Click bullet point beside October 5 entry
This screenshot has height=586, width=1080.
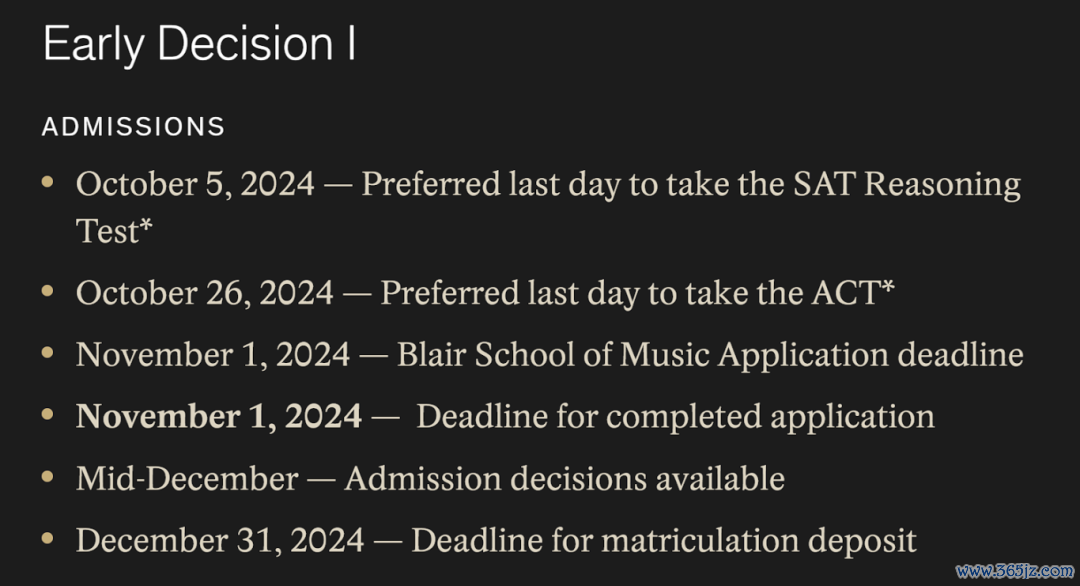click(x=48, y=182)
